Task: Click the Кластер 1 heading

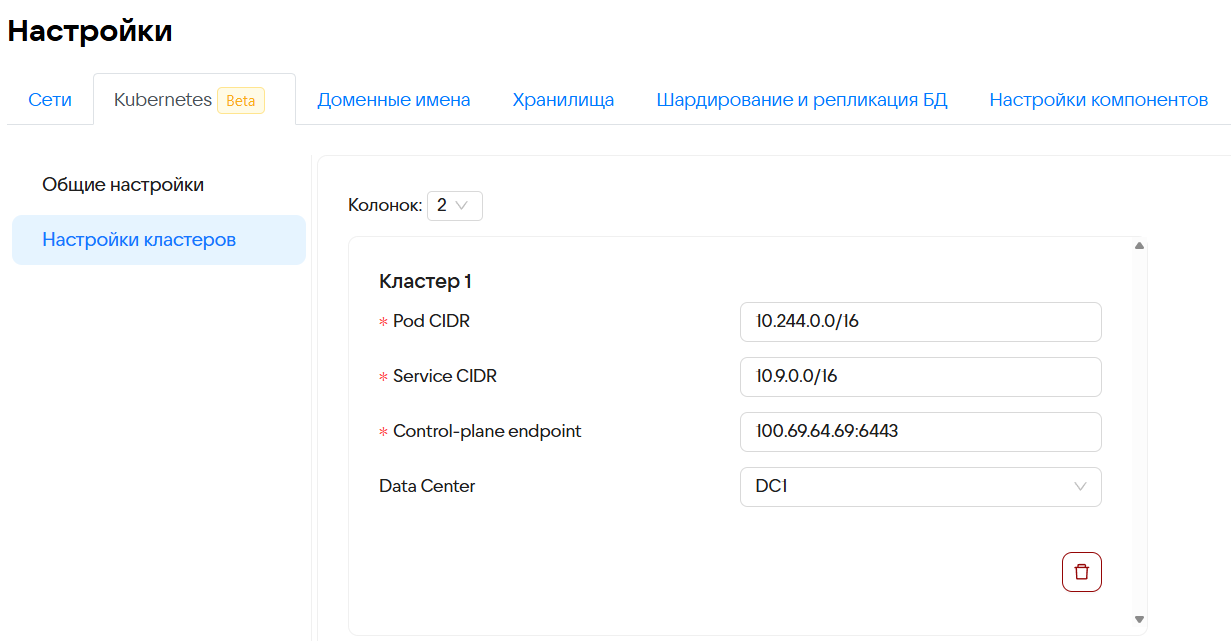Action: click(425, 281)
